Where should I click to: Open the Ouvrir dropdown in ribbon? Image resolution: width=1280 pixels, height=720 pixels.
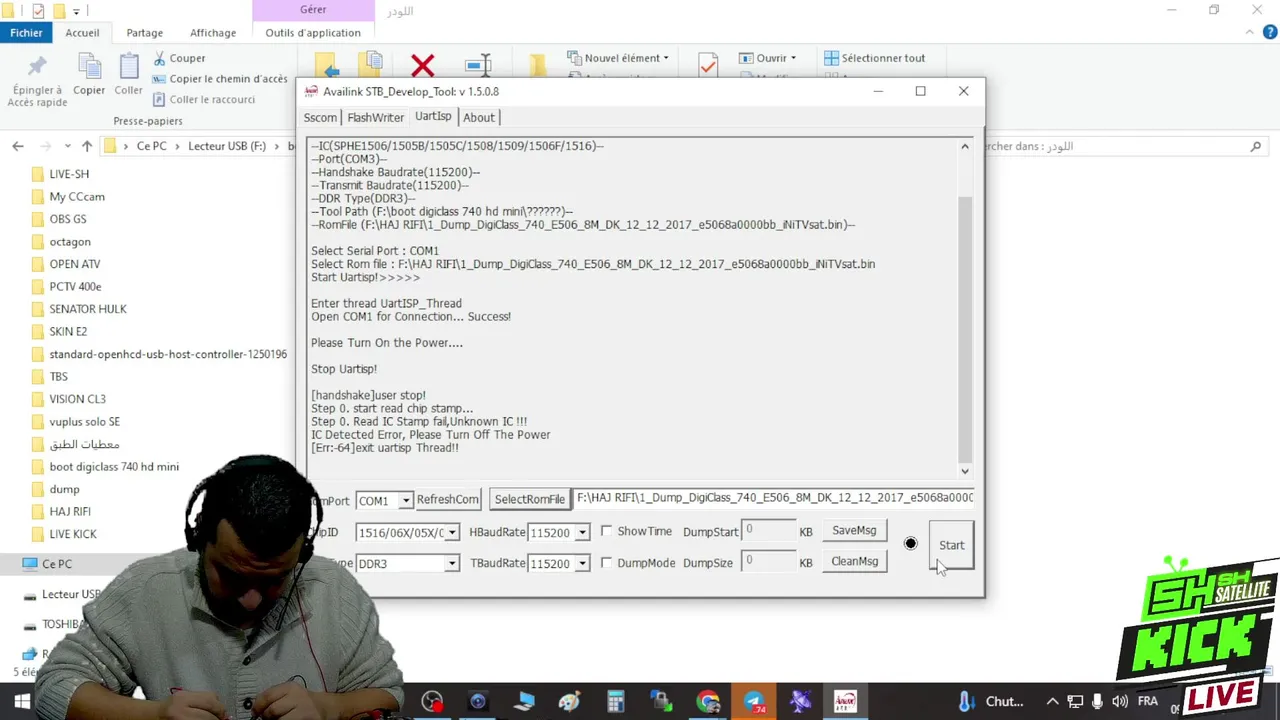pyautogui.click(x=767, y=58)
